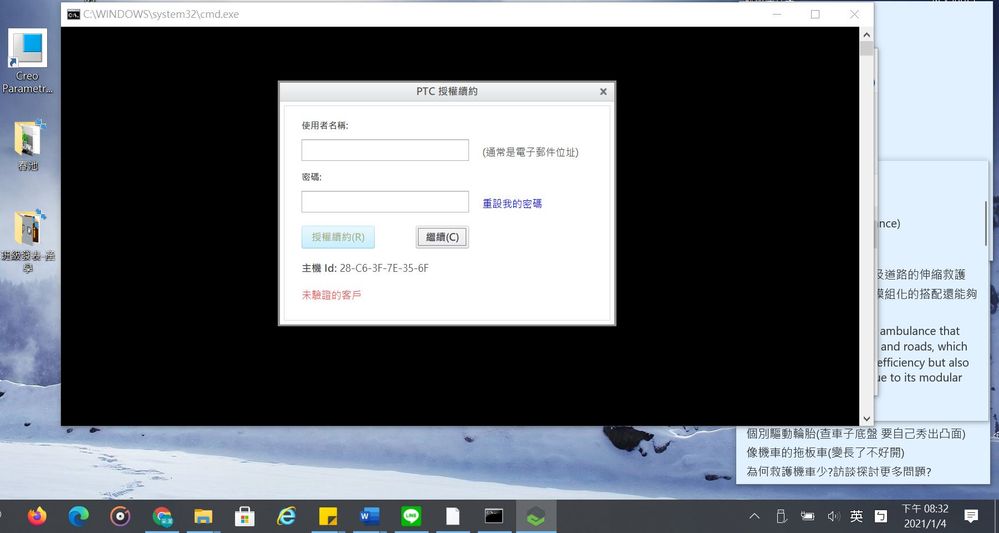The height and width of the screenshot is (533, 999).
Task: Select the 香港 desktop folder
Action: coord(28,145)
